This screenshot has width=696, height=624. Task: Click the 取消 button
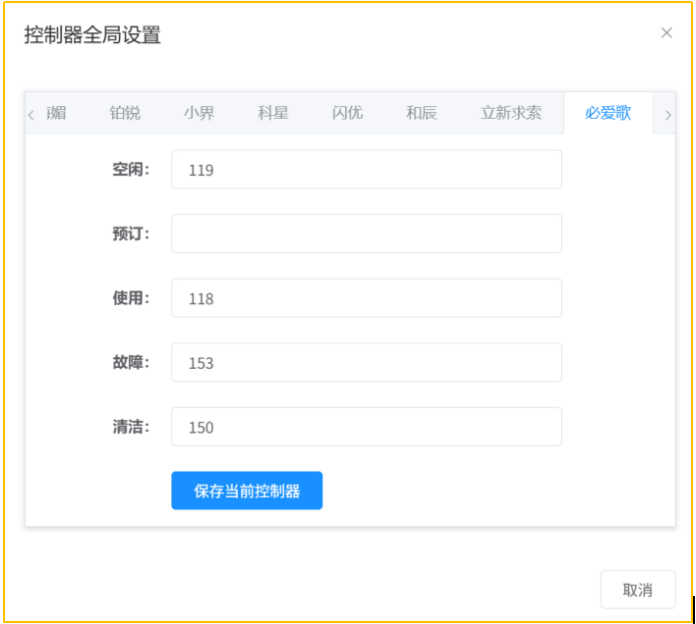[x=638, y=590]
